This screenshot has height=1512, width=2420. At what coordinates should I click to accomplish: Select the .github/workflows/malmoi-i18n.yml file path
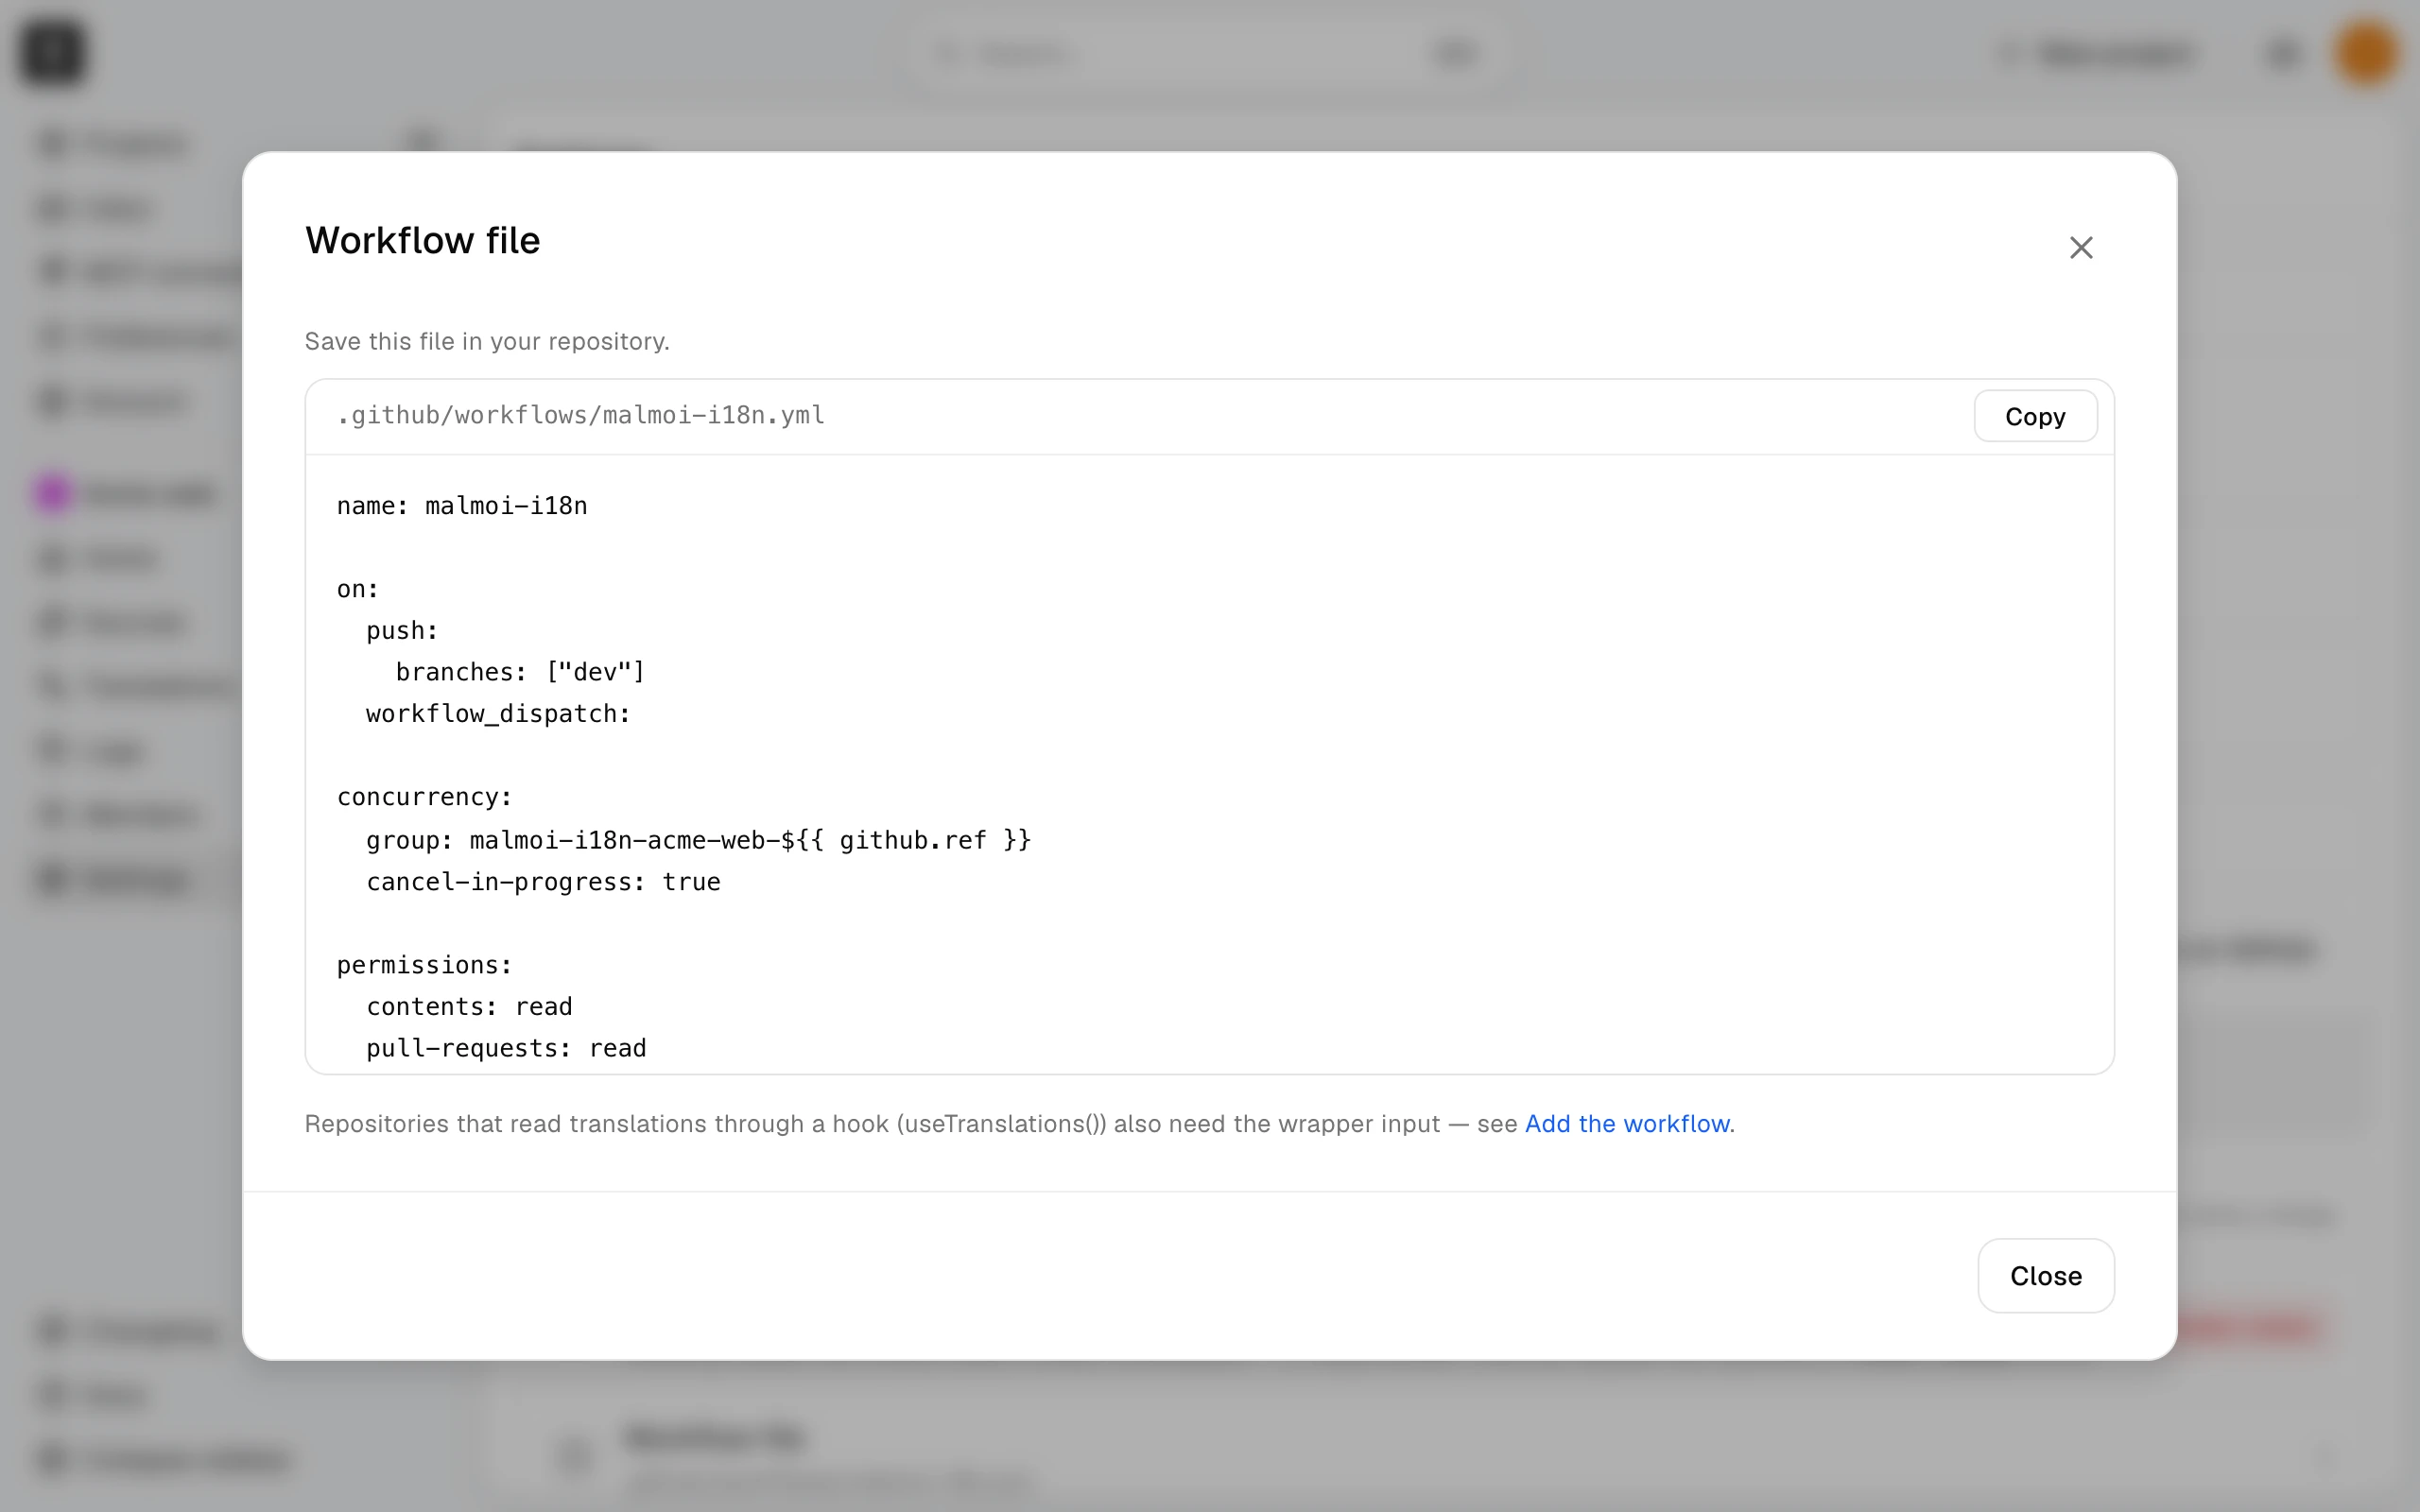click(581, 415)
